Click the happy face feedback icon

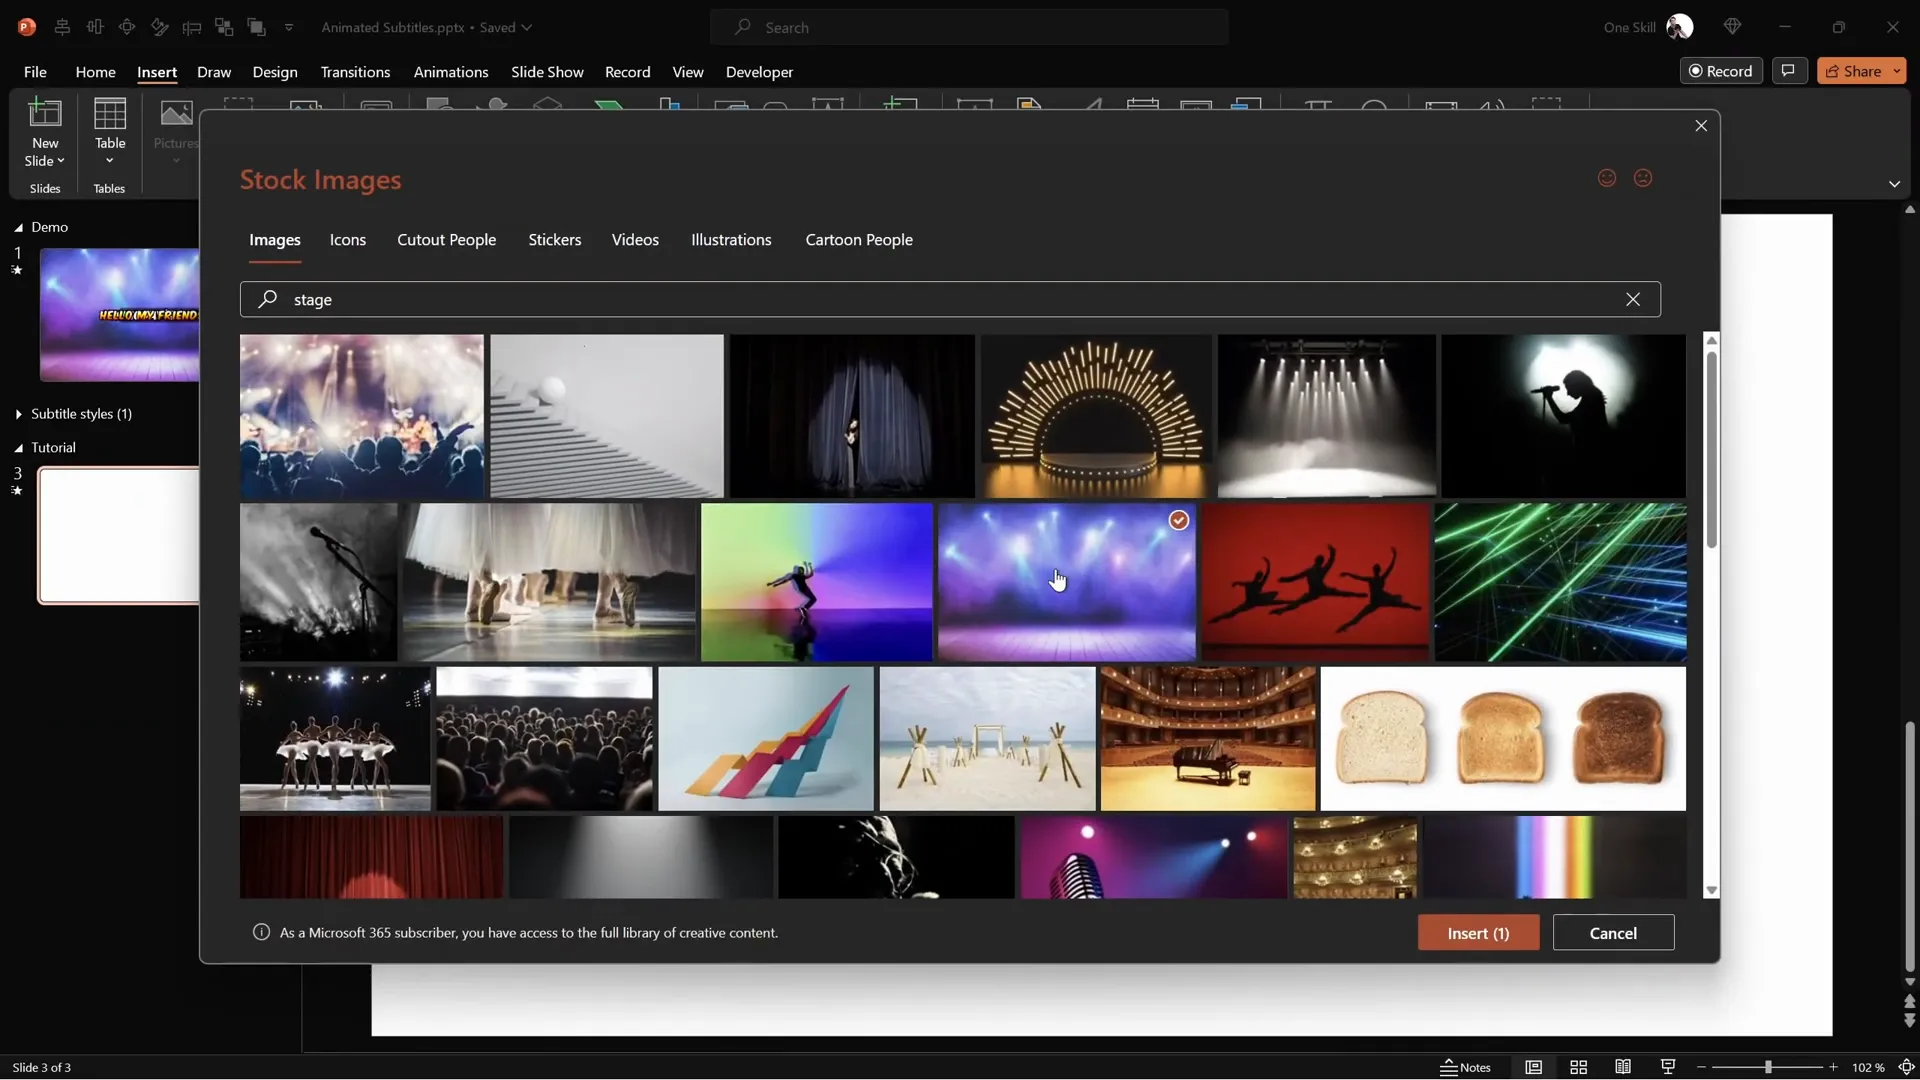pyautogui.click(x=1607, y=178)
